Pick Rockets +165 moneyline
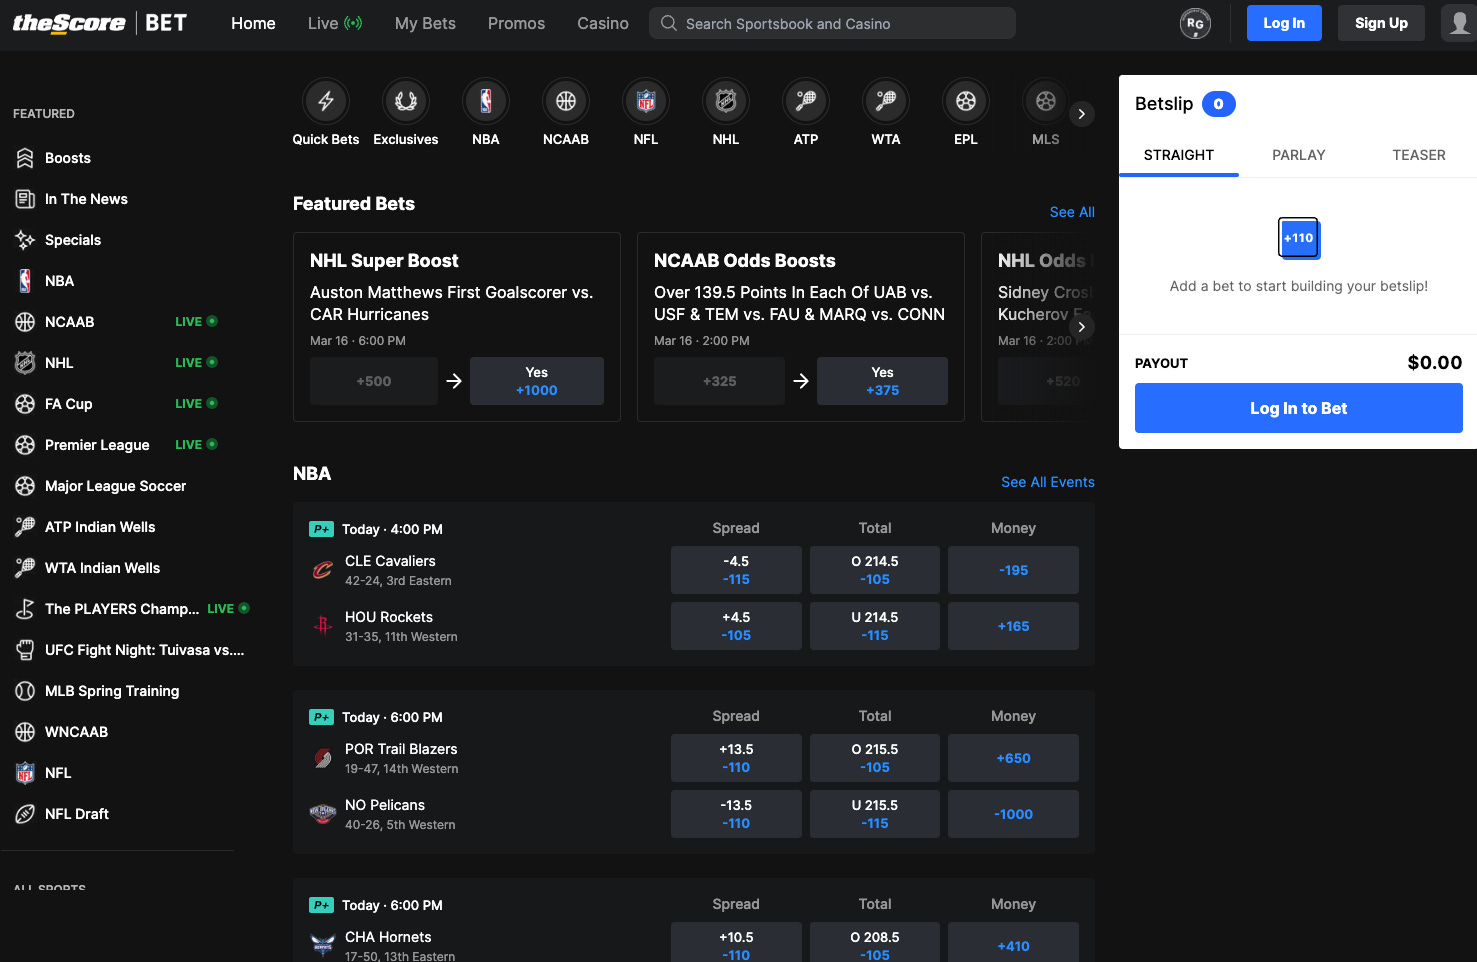 (x=1013, y=626)
